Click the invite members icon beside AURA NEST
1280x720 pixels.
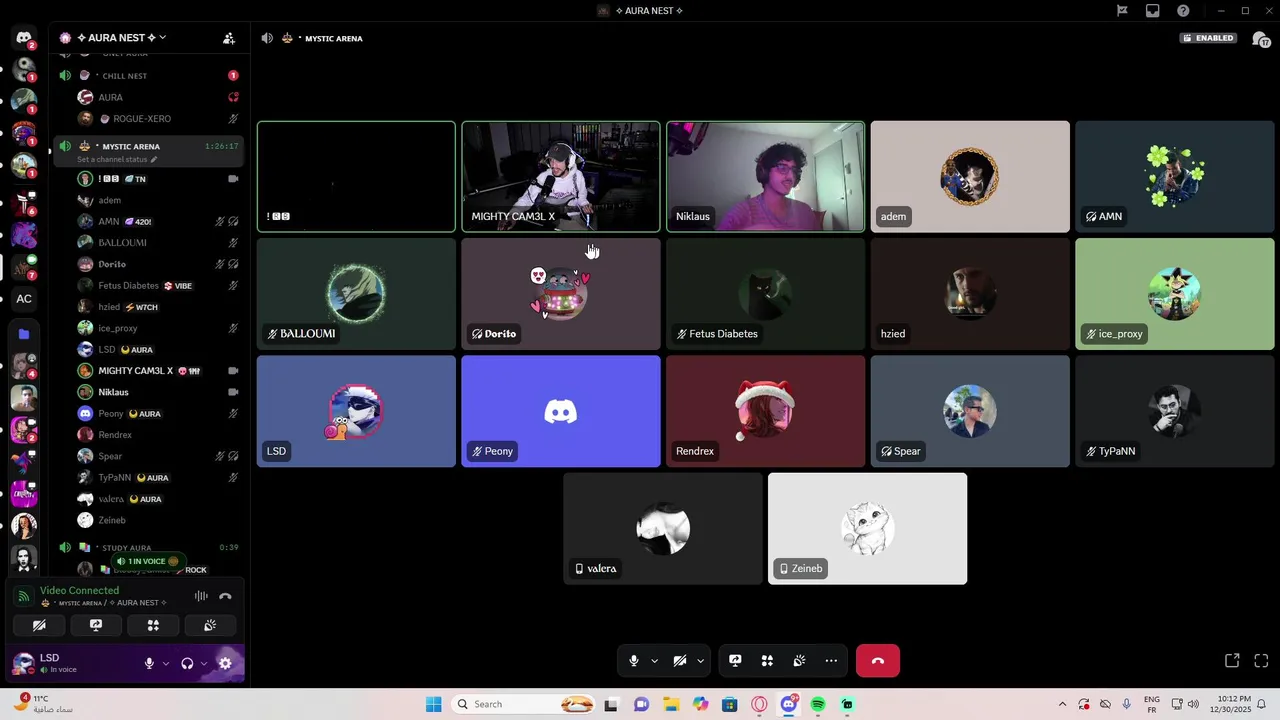point(229,38)
